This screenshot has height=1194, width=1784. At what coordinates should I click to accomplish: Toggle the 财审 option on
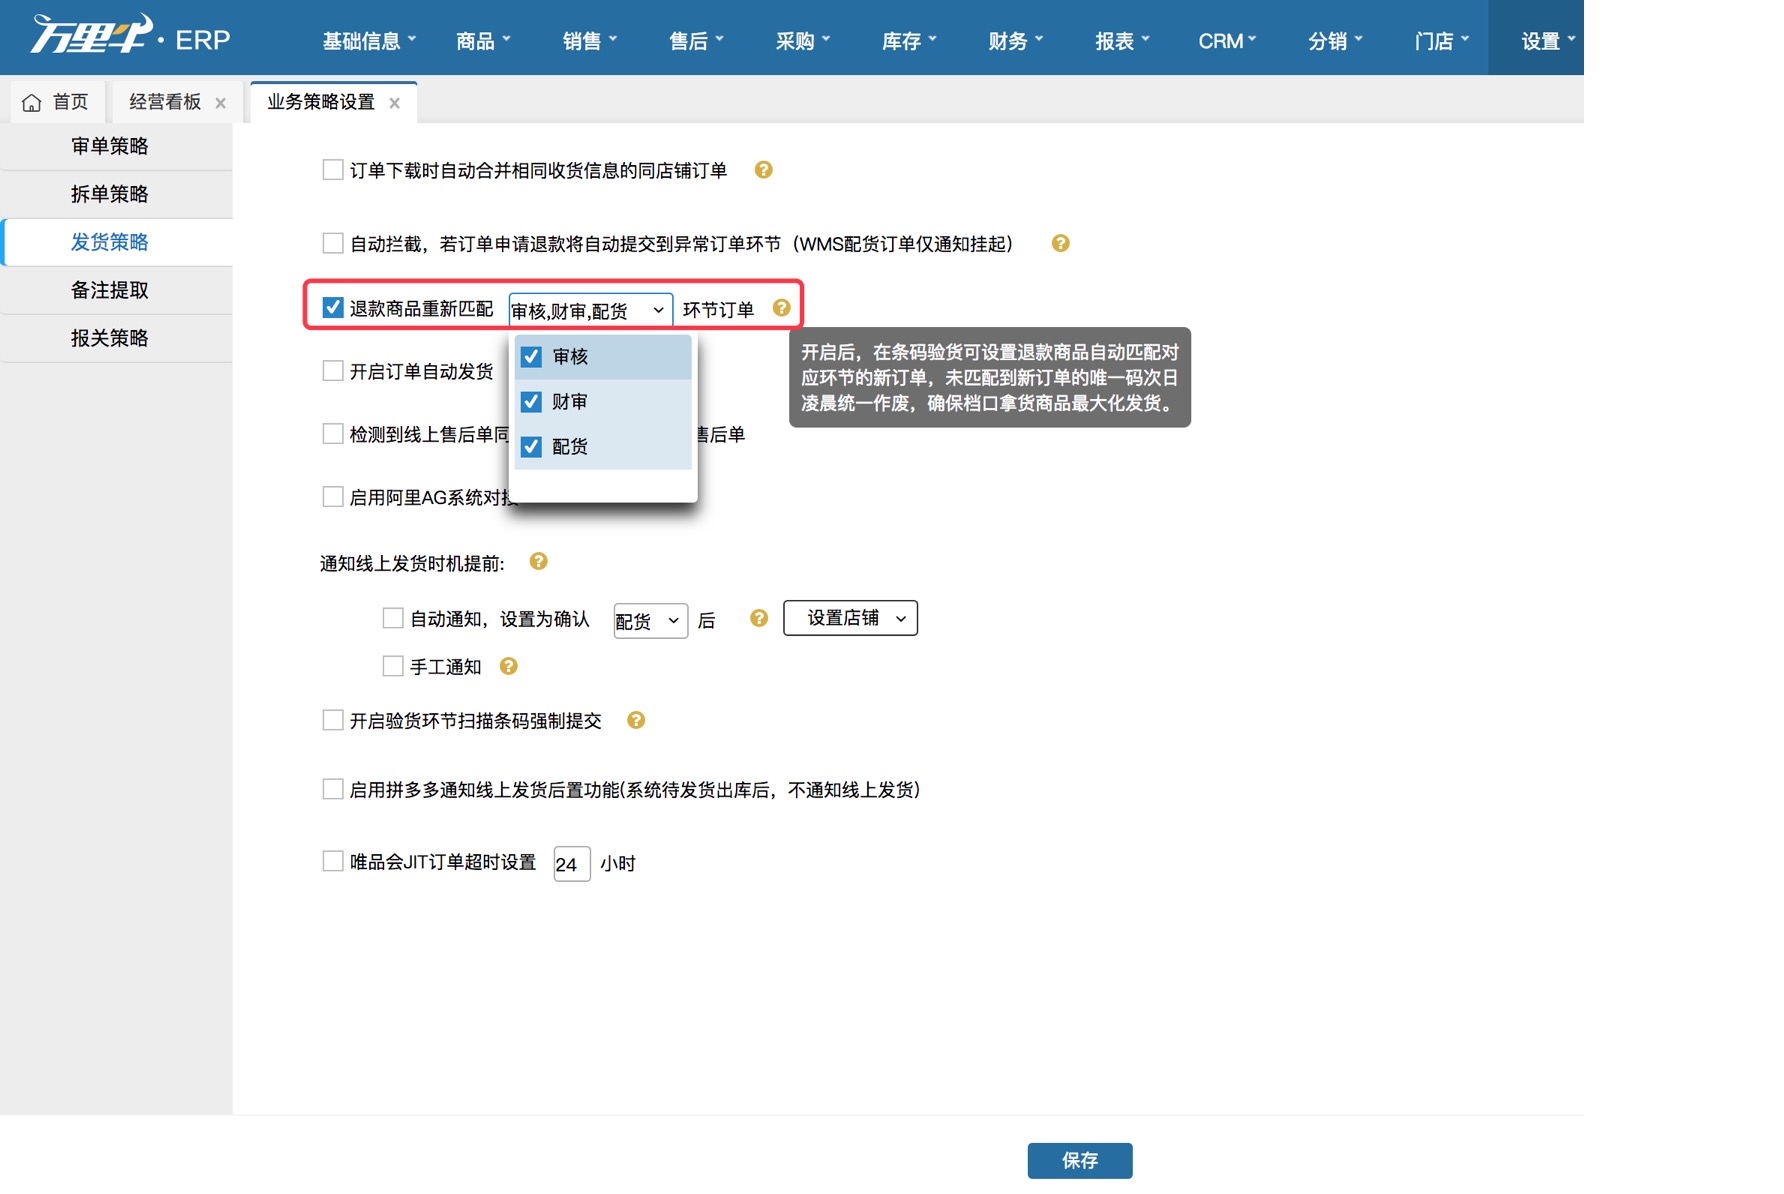tap(531, 401)
